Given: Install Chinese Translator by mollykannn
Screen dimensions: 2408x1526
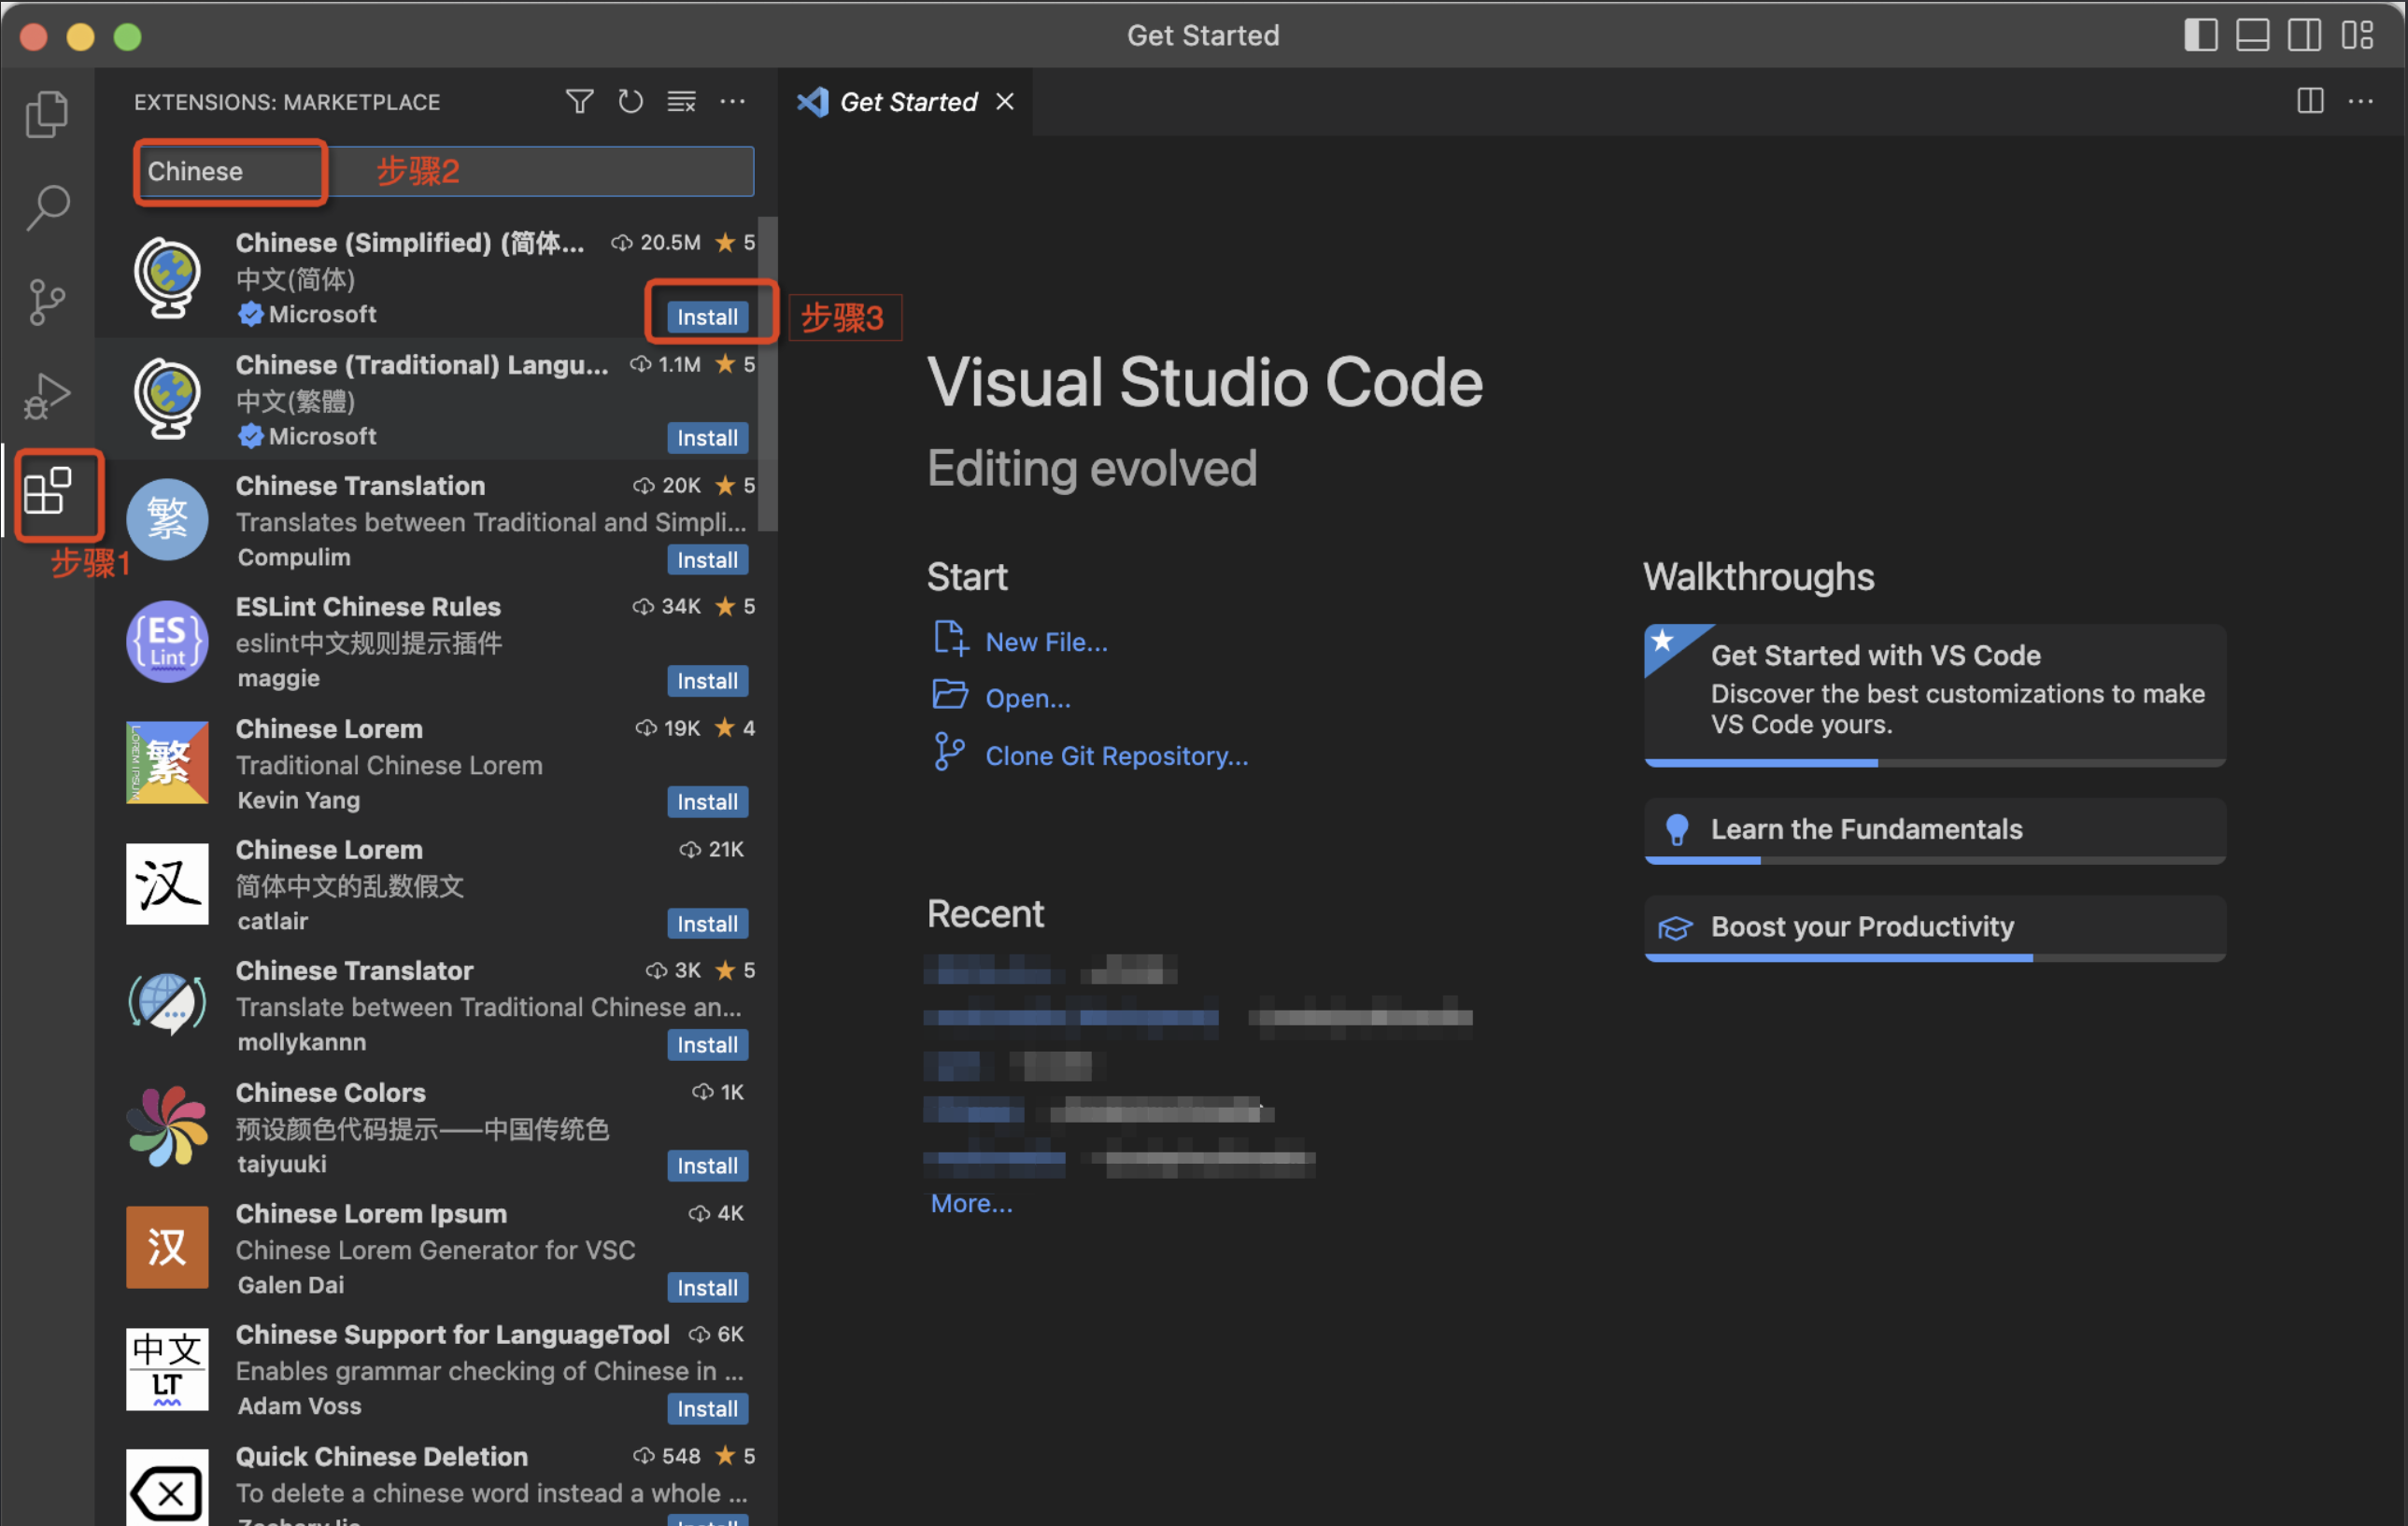Looking at the screenshot, I should pos(707,1044).
